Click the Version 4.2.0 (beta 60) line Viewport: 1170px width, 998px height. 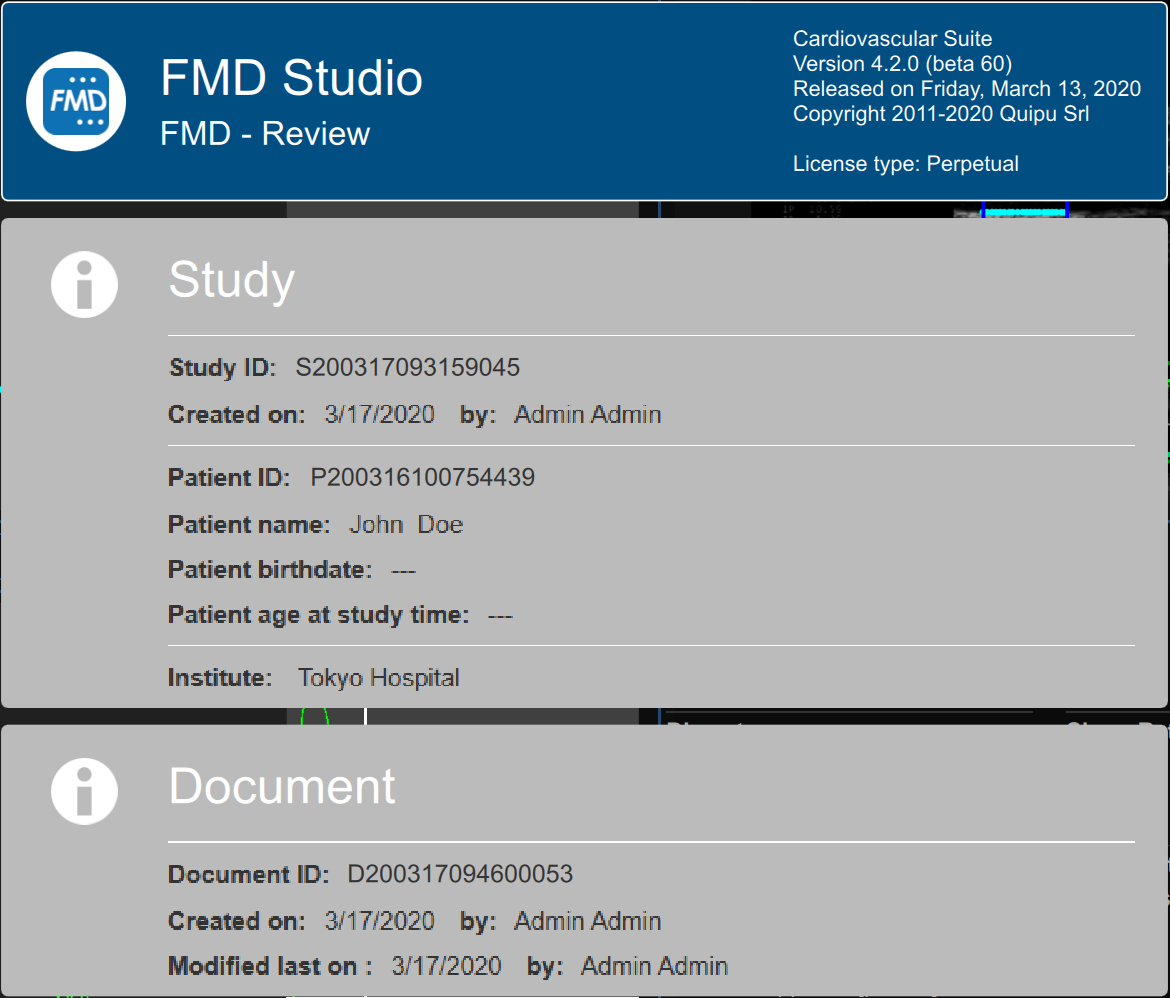pos(902,64)
